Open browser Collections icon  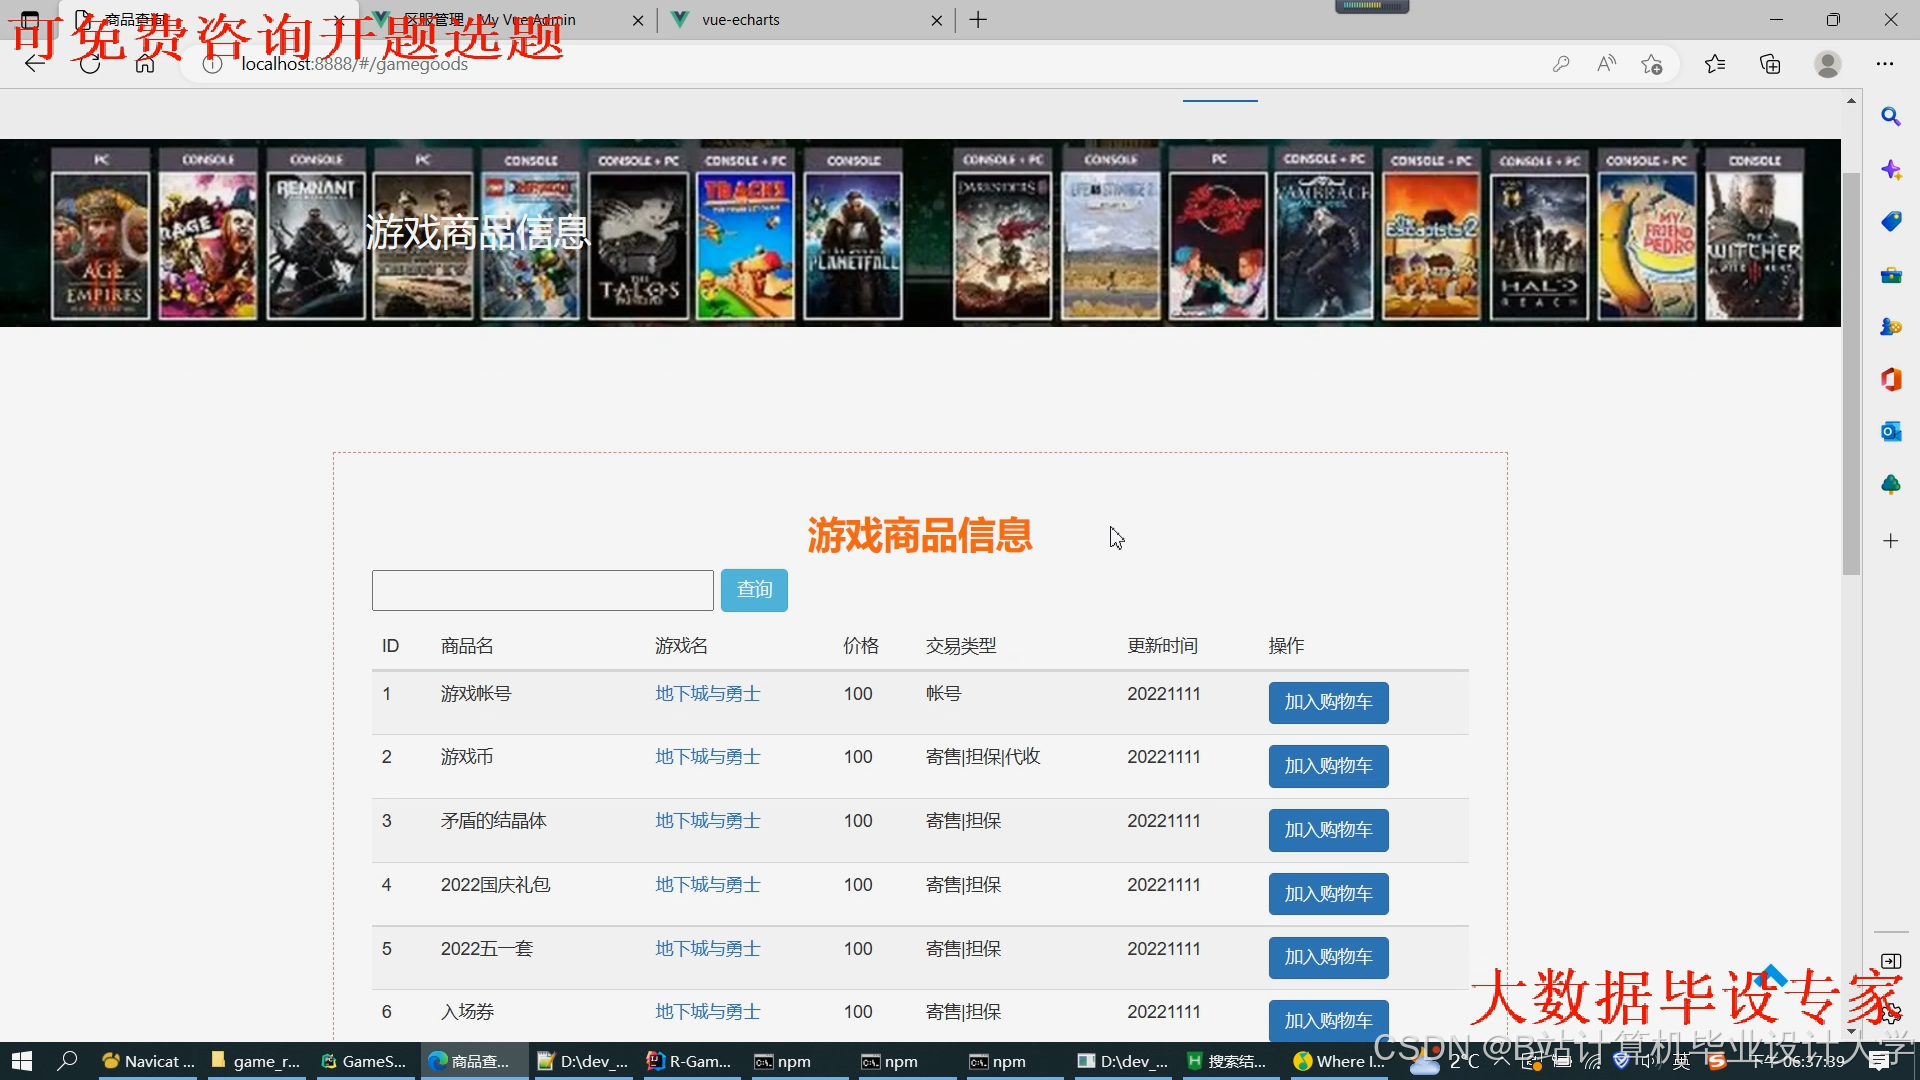tap(1770, 64)
